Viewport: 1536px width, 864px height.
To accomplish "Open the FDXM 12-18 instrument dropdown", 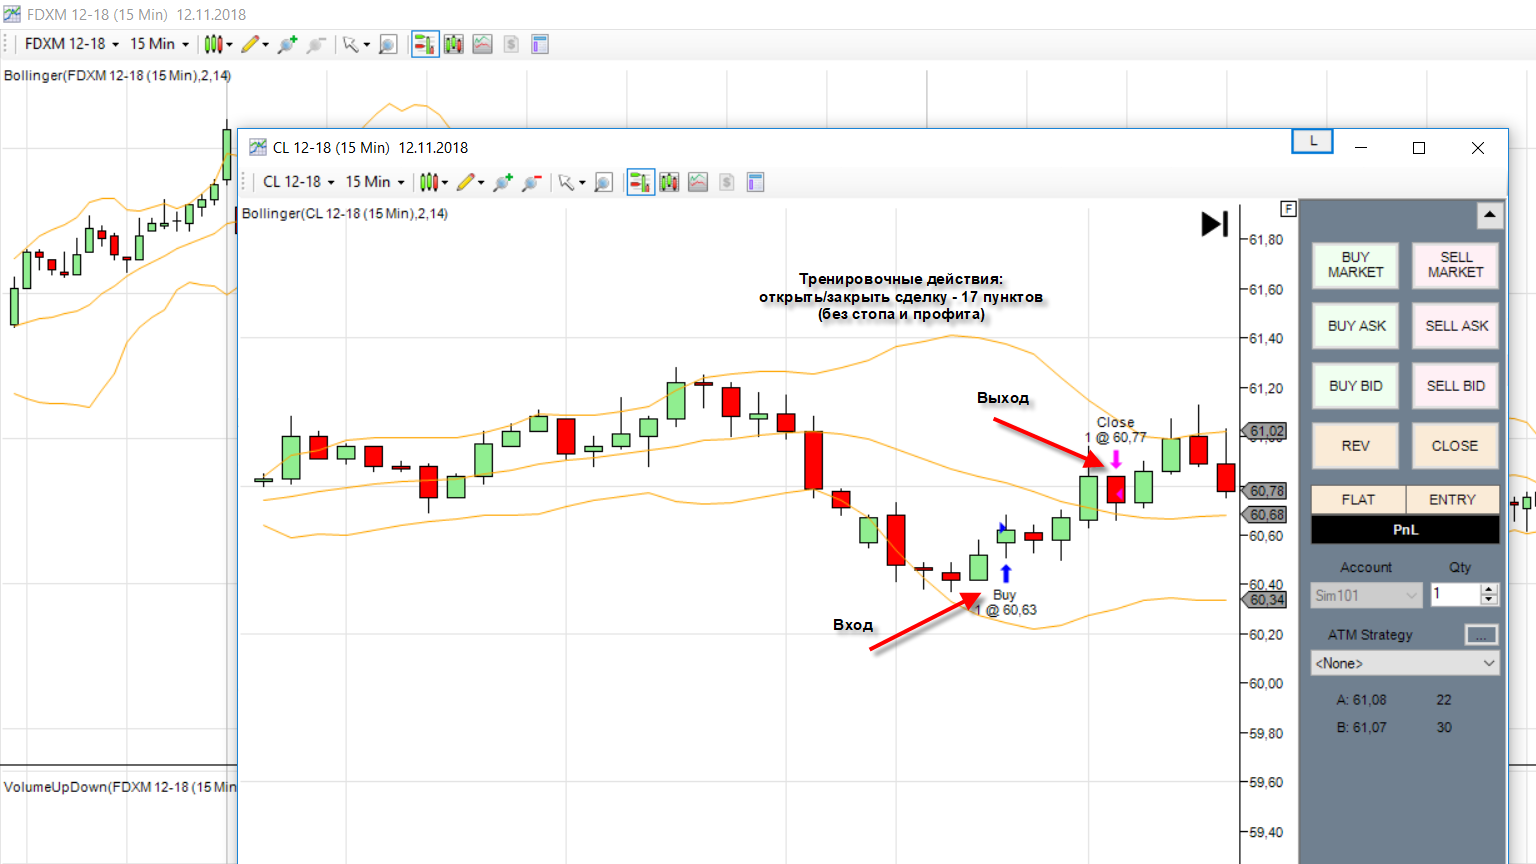I will click(72, 44).
